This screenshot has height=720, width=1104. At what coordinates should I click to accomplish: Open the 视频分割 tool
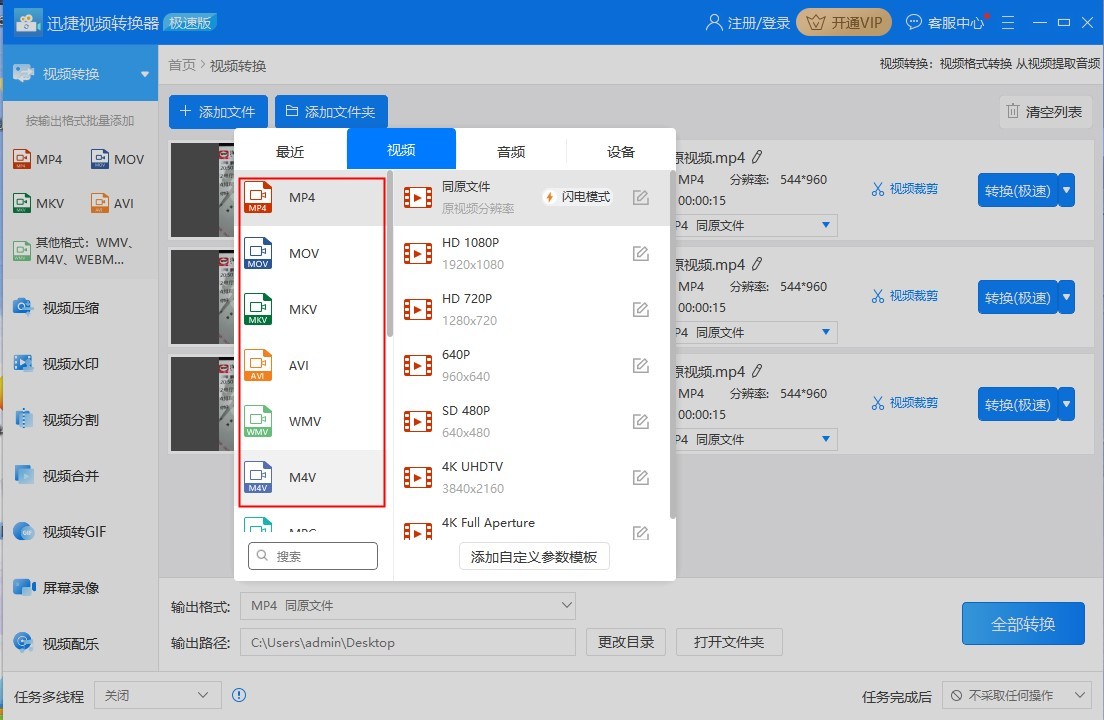[62, 420]
